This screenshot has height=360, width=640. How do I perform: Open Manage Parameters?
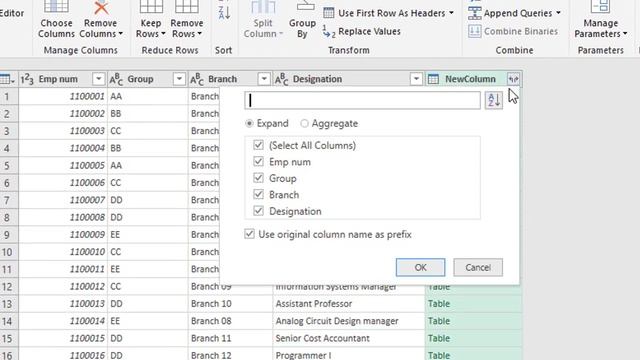pos(600,20)
